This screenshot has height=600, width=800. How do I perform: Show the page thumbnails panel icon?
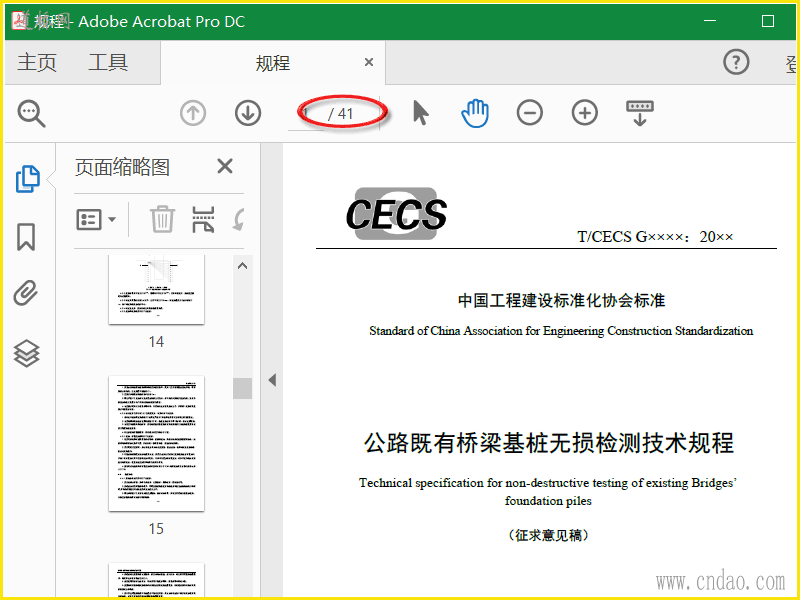(27, 179)
